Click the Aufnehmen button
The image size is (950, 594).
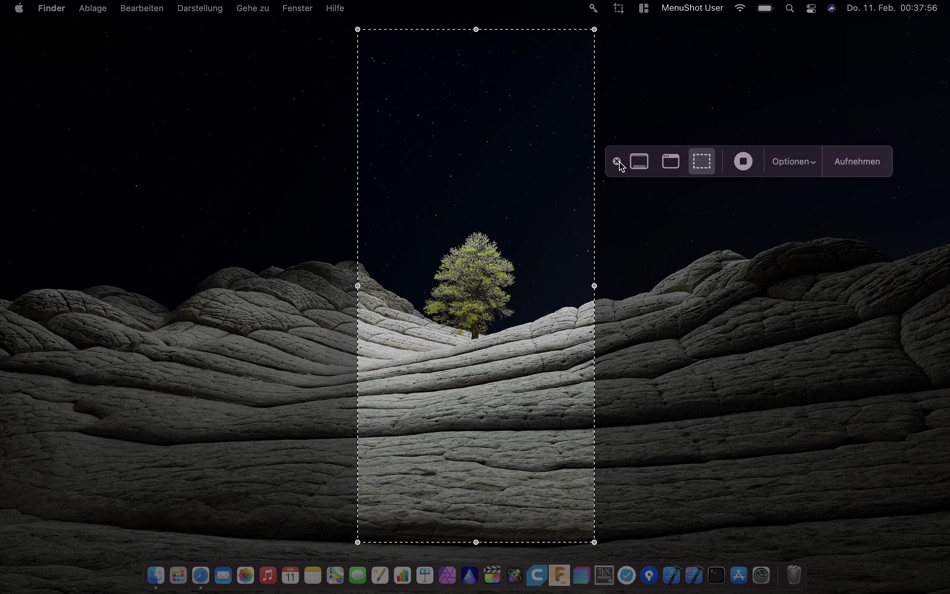pos(857,162)
